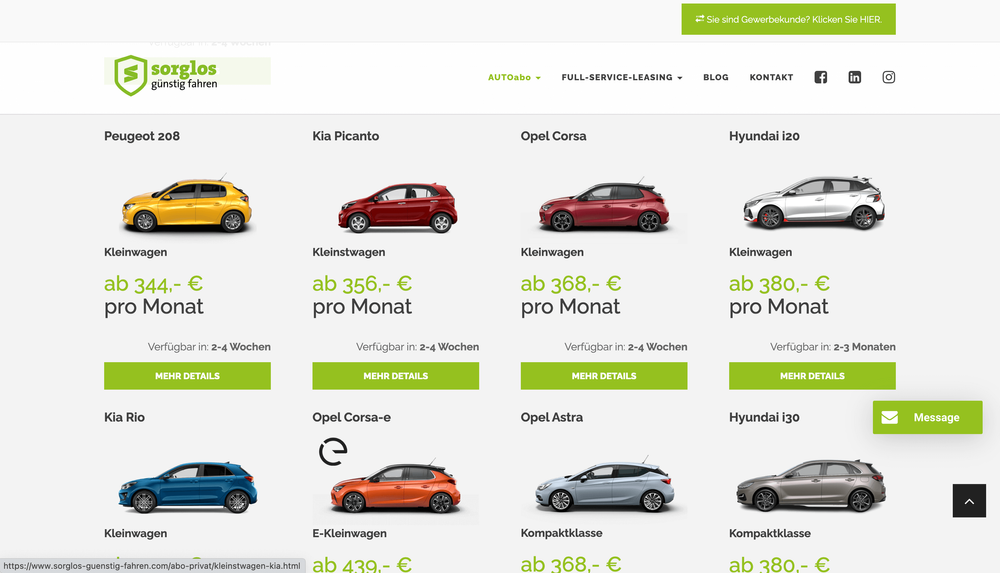Open the Facebook page icon
1000x573 pixels.
point(821,77)
